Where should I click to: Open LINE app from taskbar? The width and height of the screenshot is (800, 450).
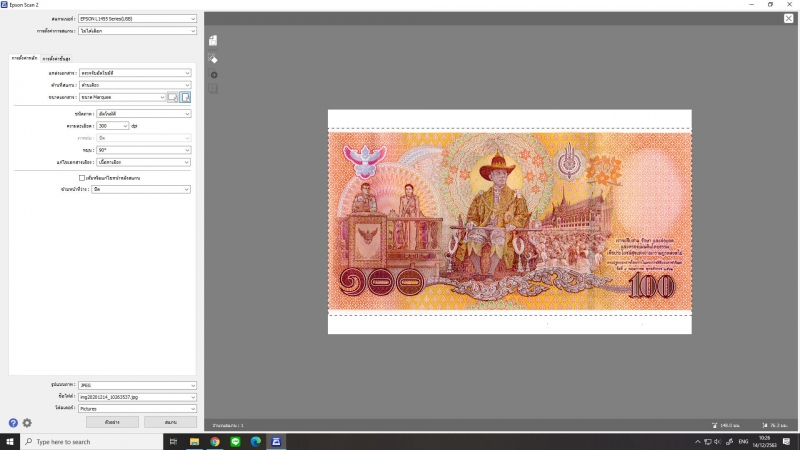235,441
